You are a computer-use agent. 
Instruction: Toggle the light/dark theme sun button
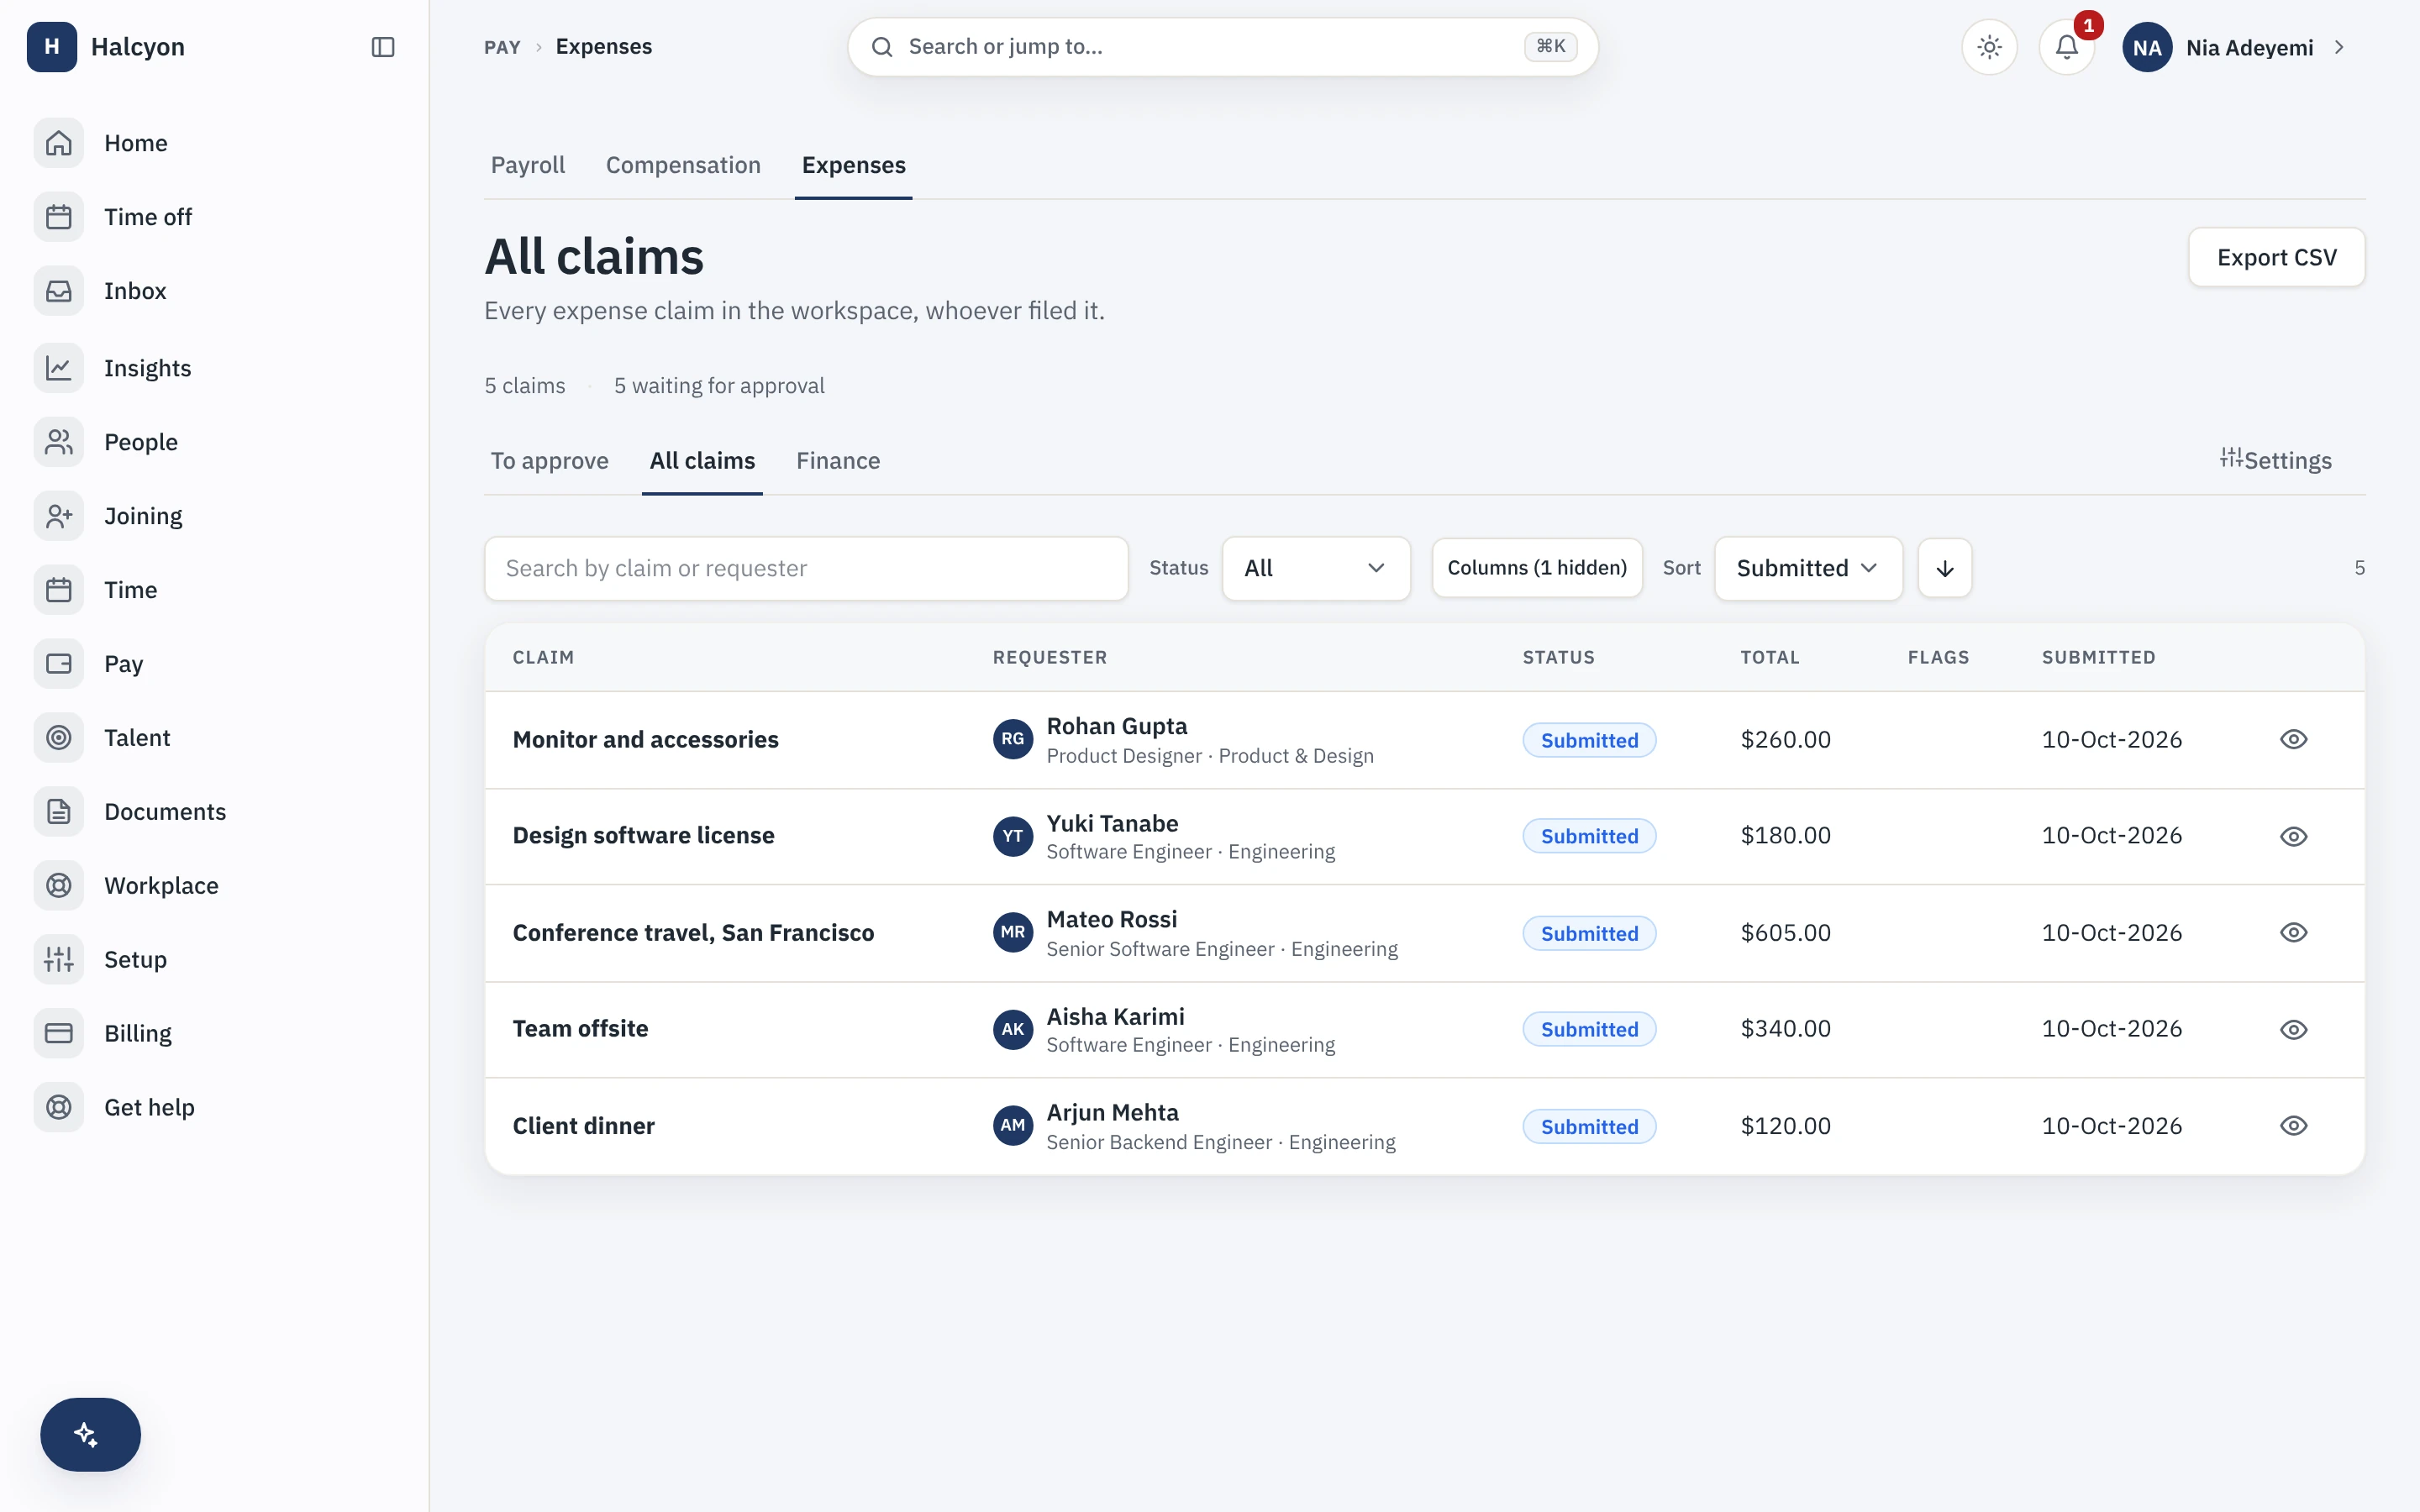[x=1990, y=47]
